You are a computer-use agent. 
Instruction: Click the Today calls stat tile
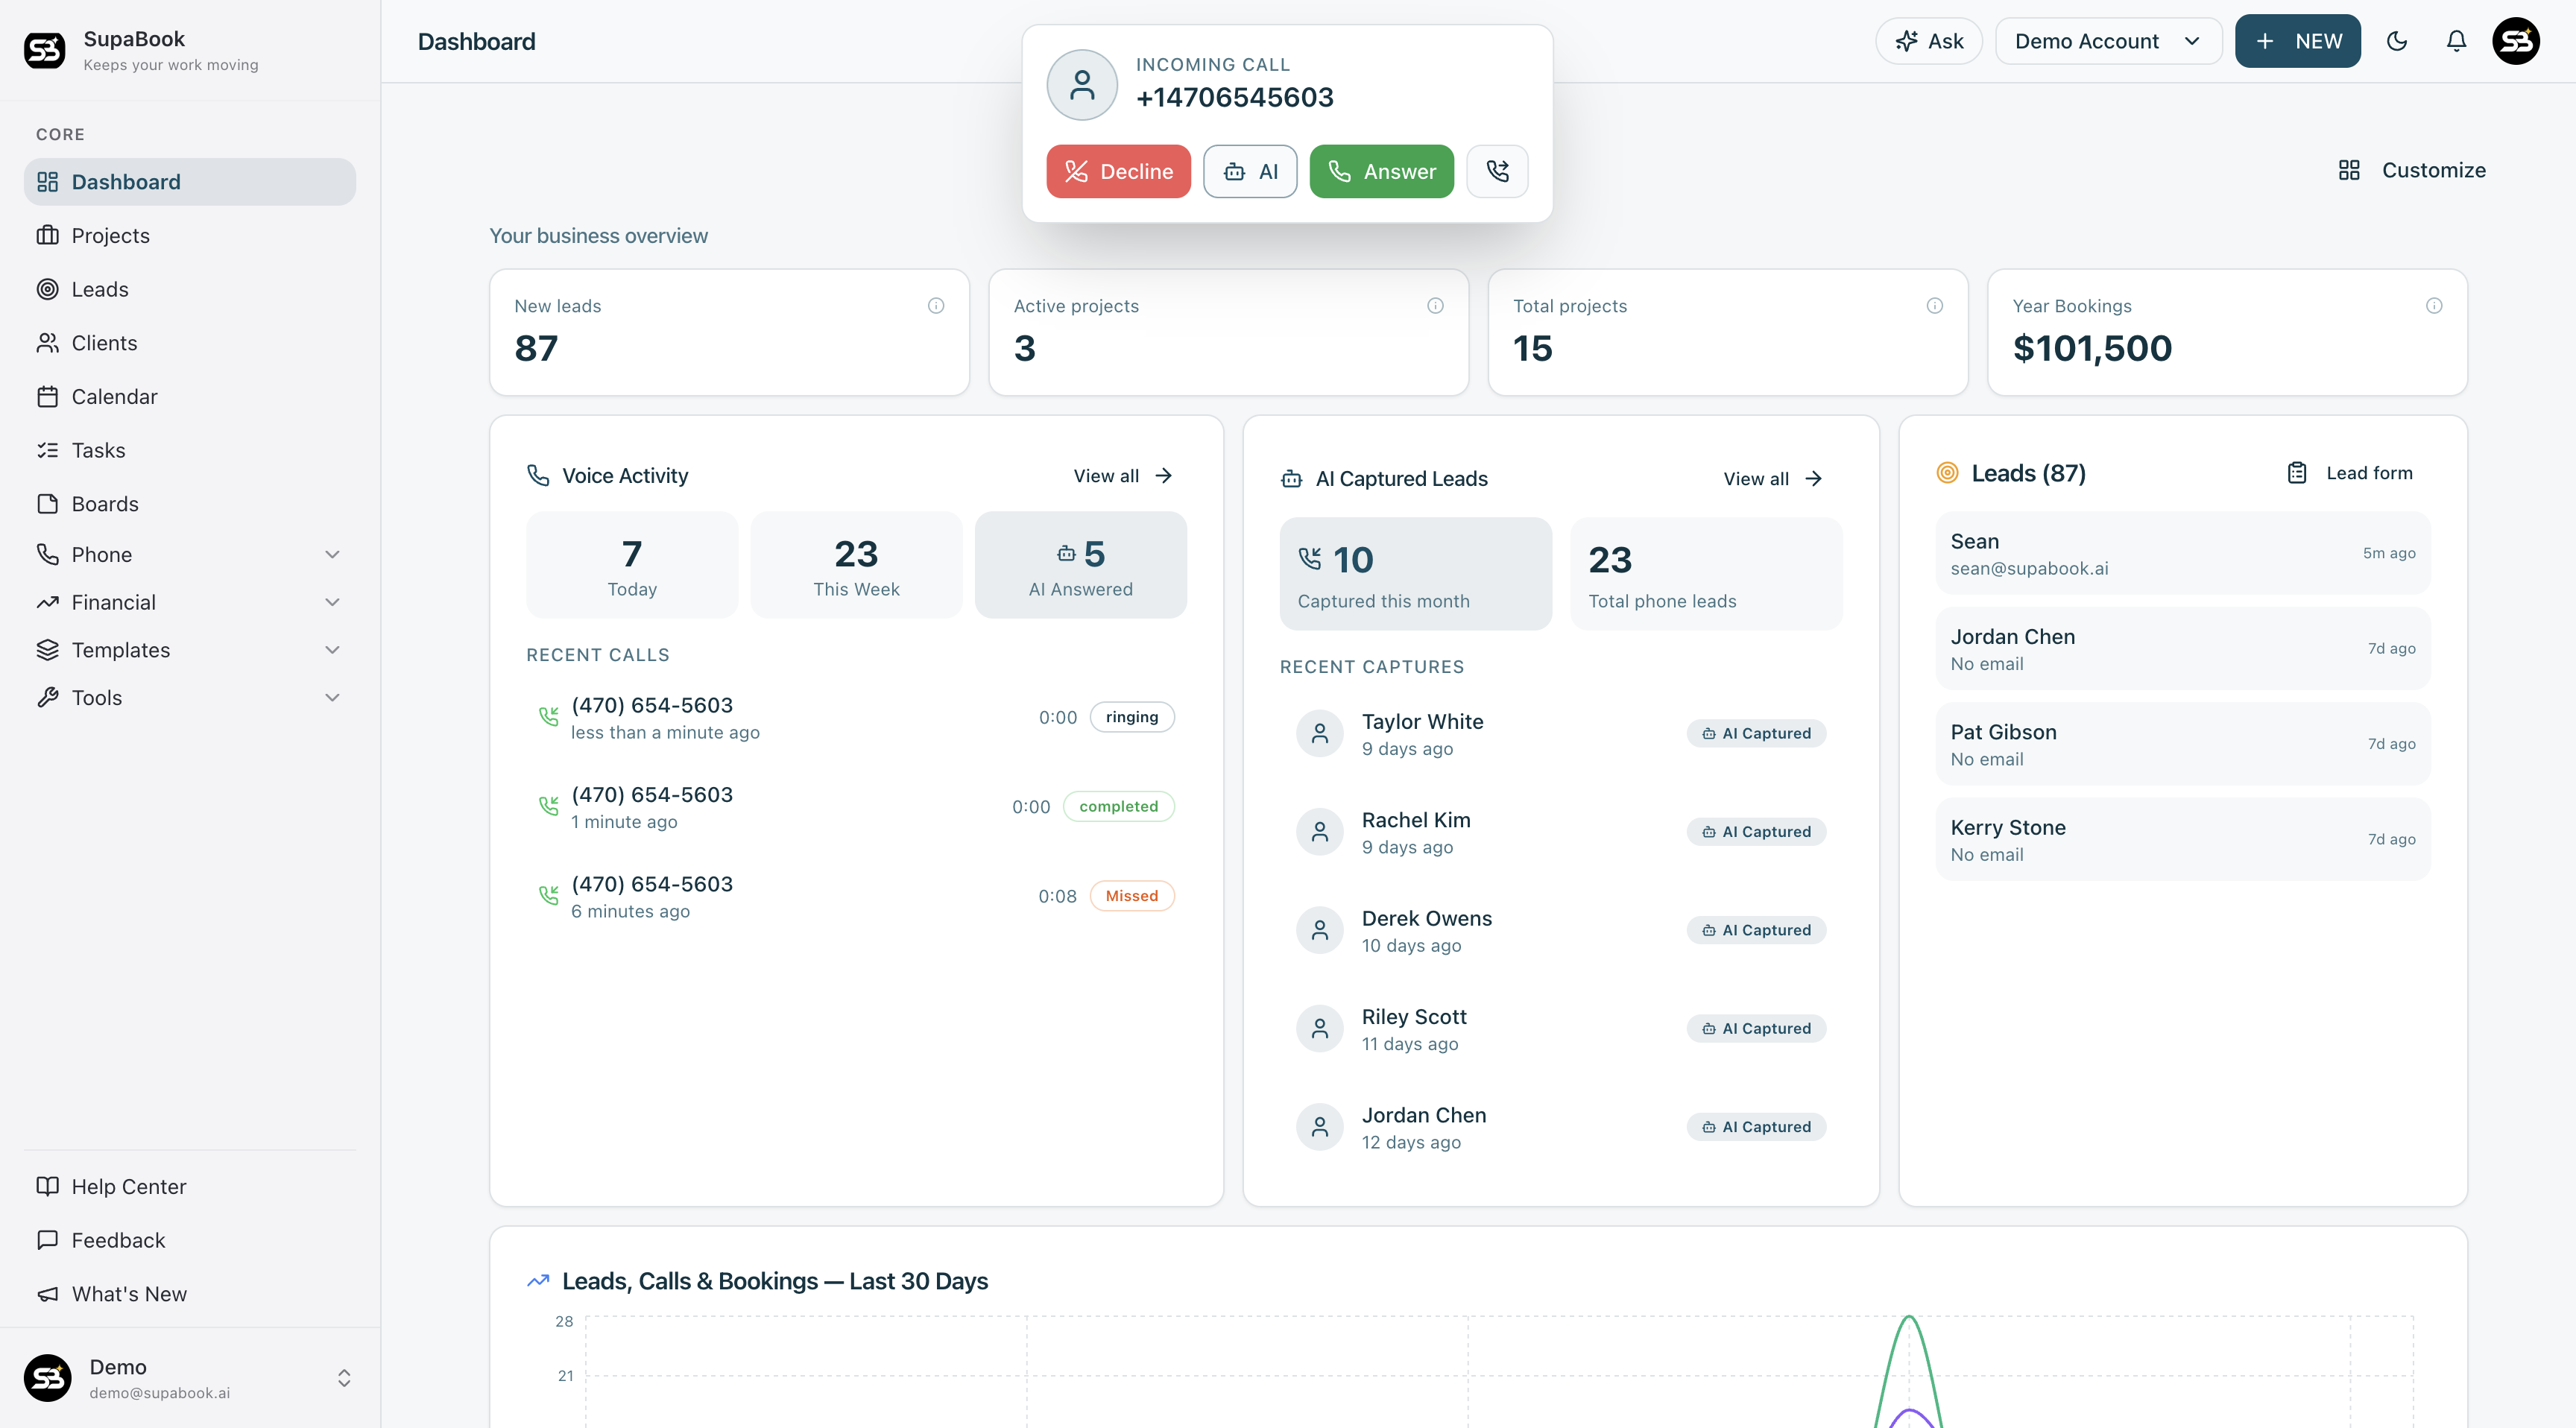point(632,565)
